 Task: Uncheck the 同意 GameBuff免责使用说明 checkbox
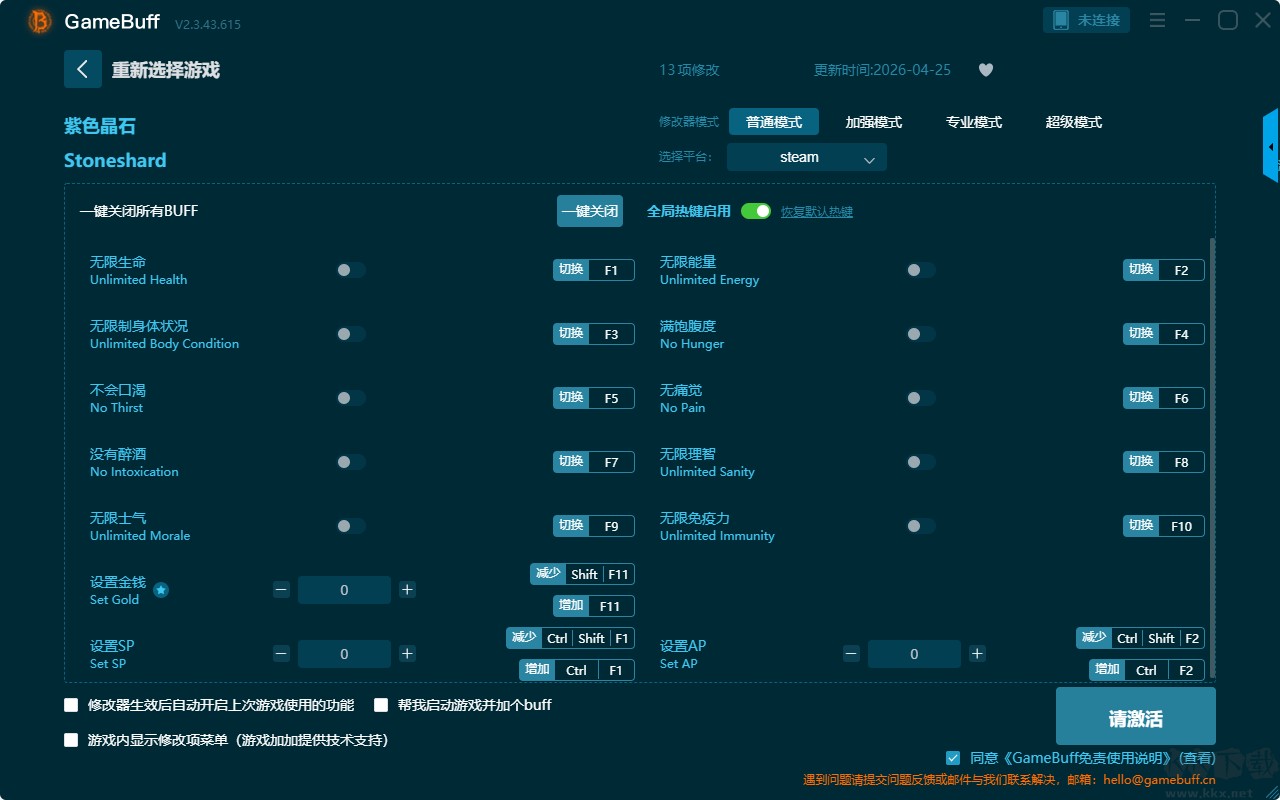point(953,758)
